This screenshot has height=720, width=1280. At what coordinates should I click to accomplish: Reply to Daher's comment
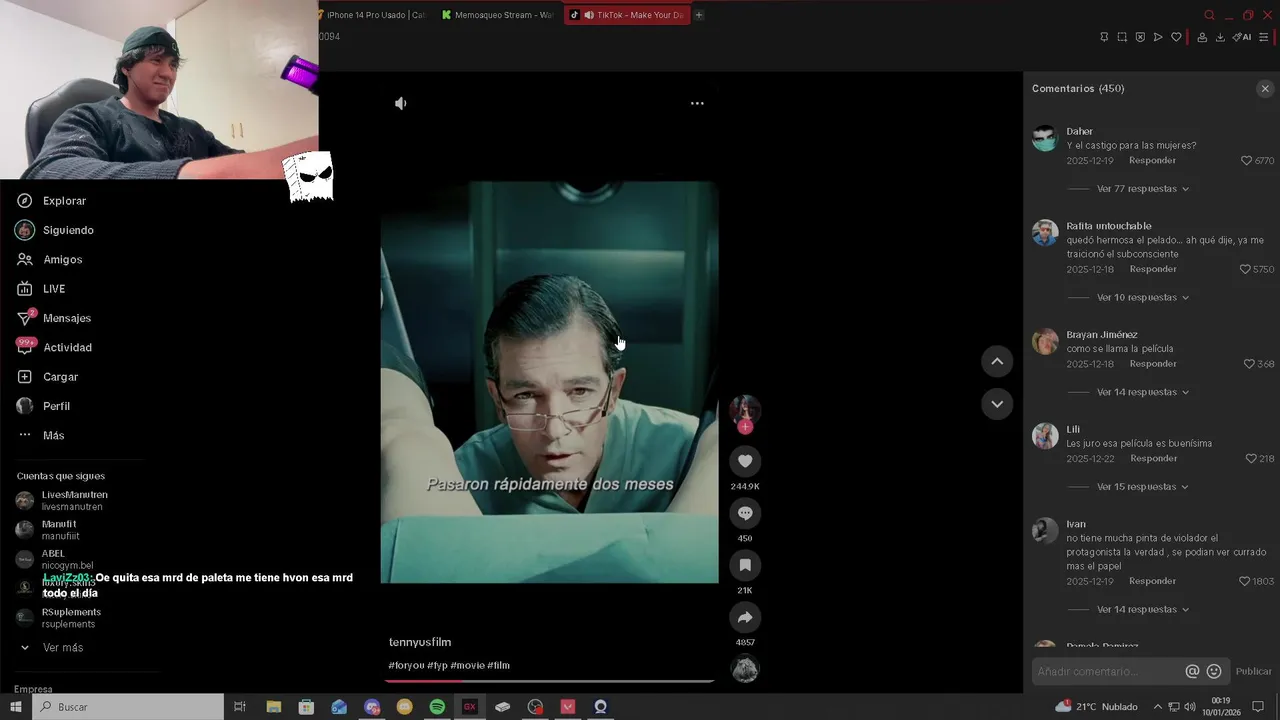[x=1152, y=161]
